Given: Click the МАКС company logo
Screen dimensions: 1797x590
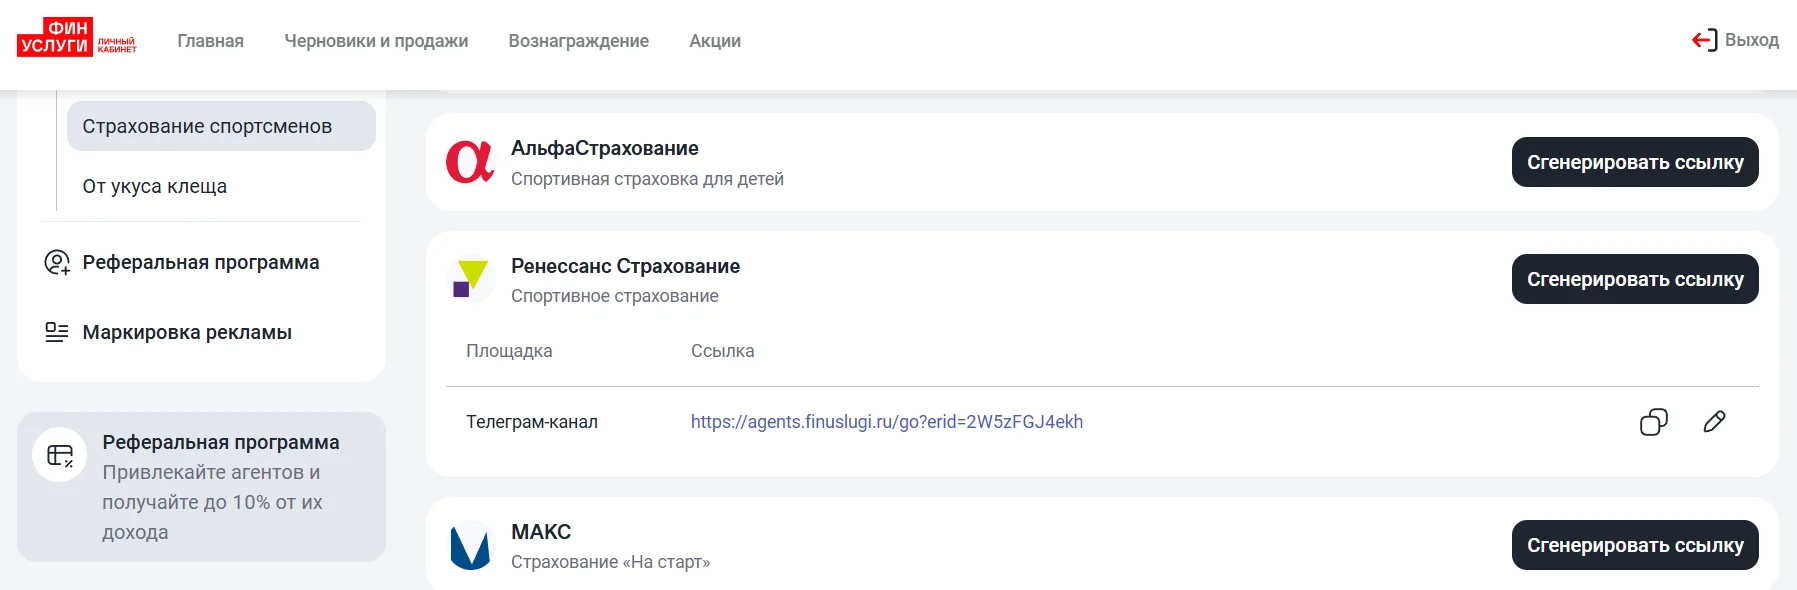Looking at the screenshot, I should [470, 546].
